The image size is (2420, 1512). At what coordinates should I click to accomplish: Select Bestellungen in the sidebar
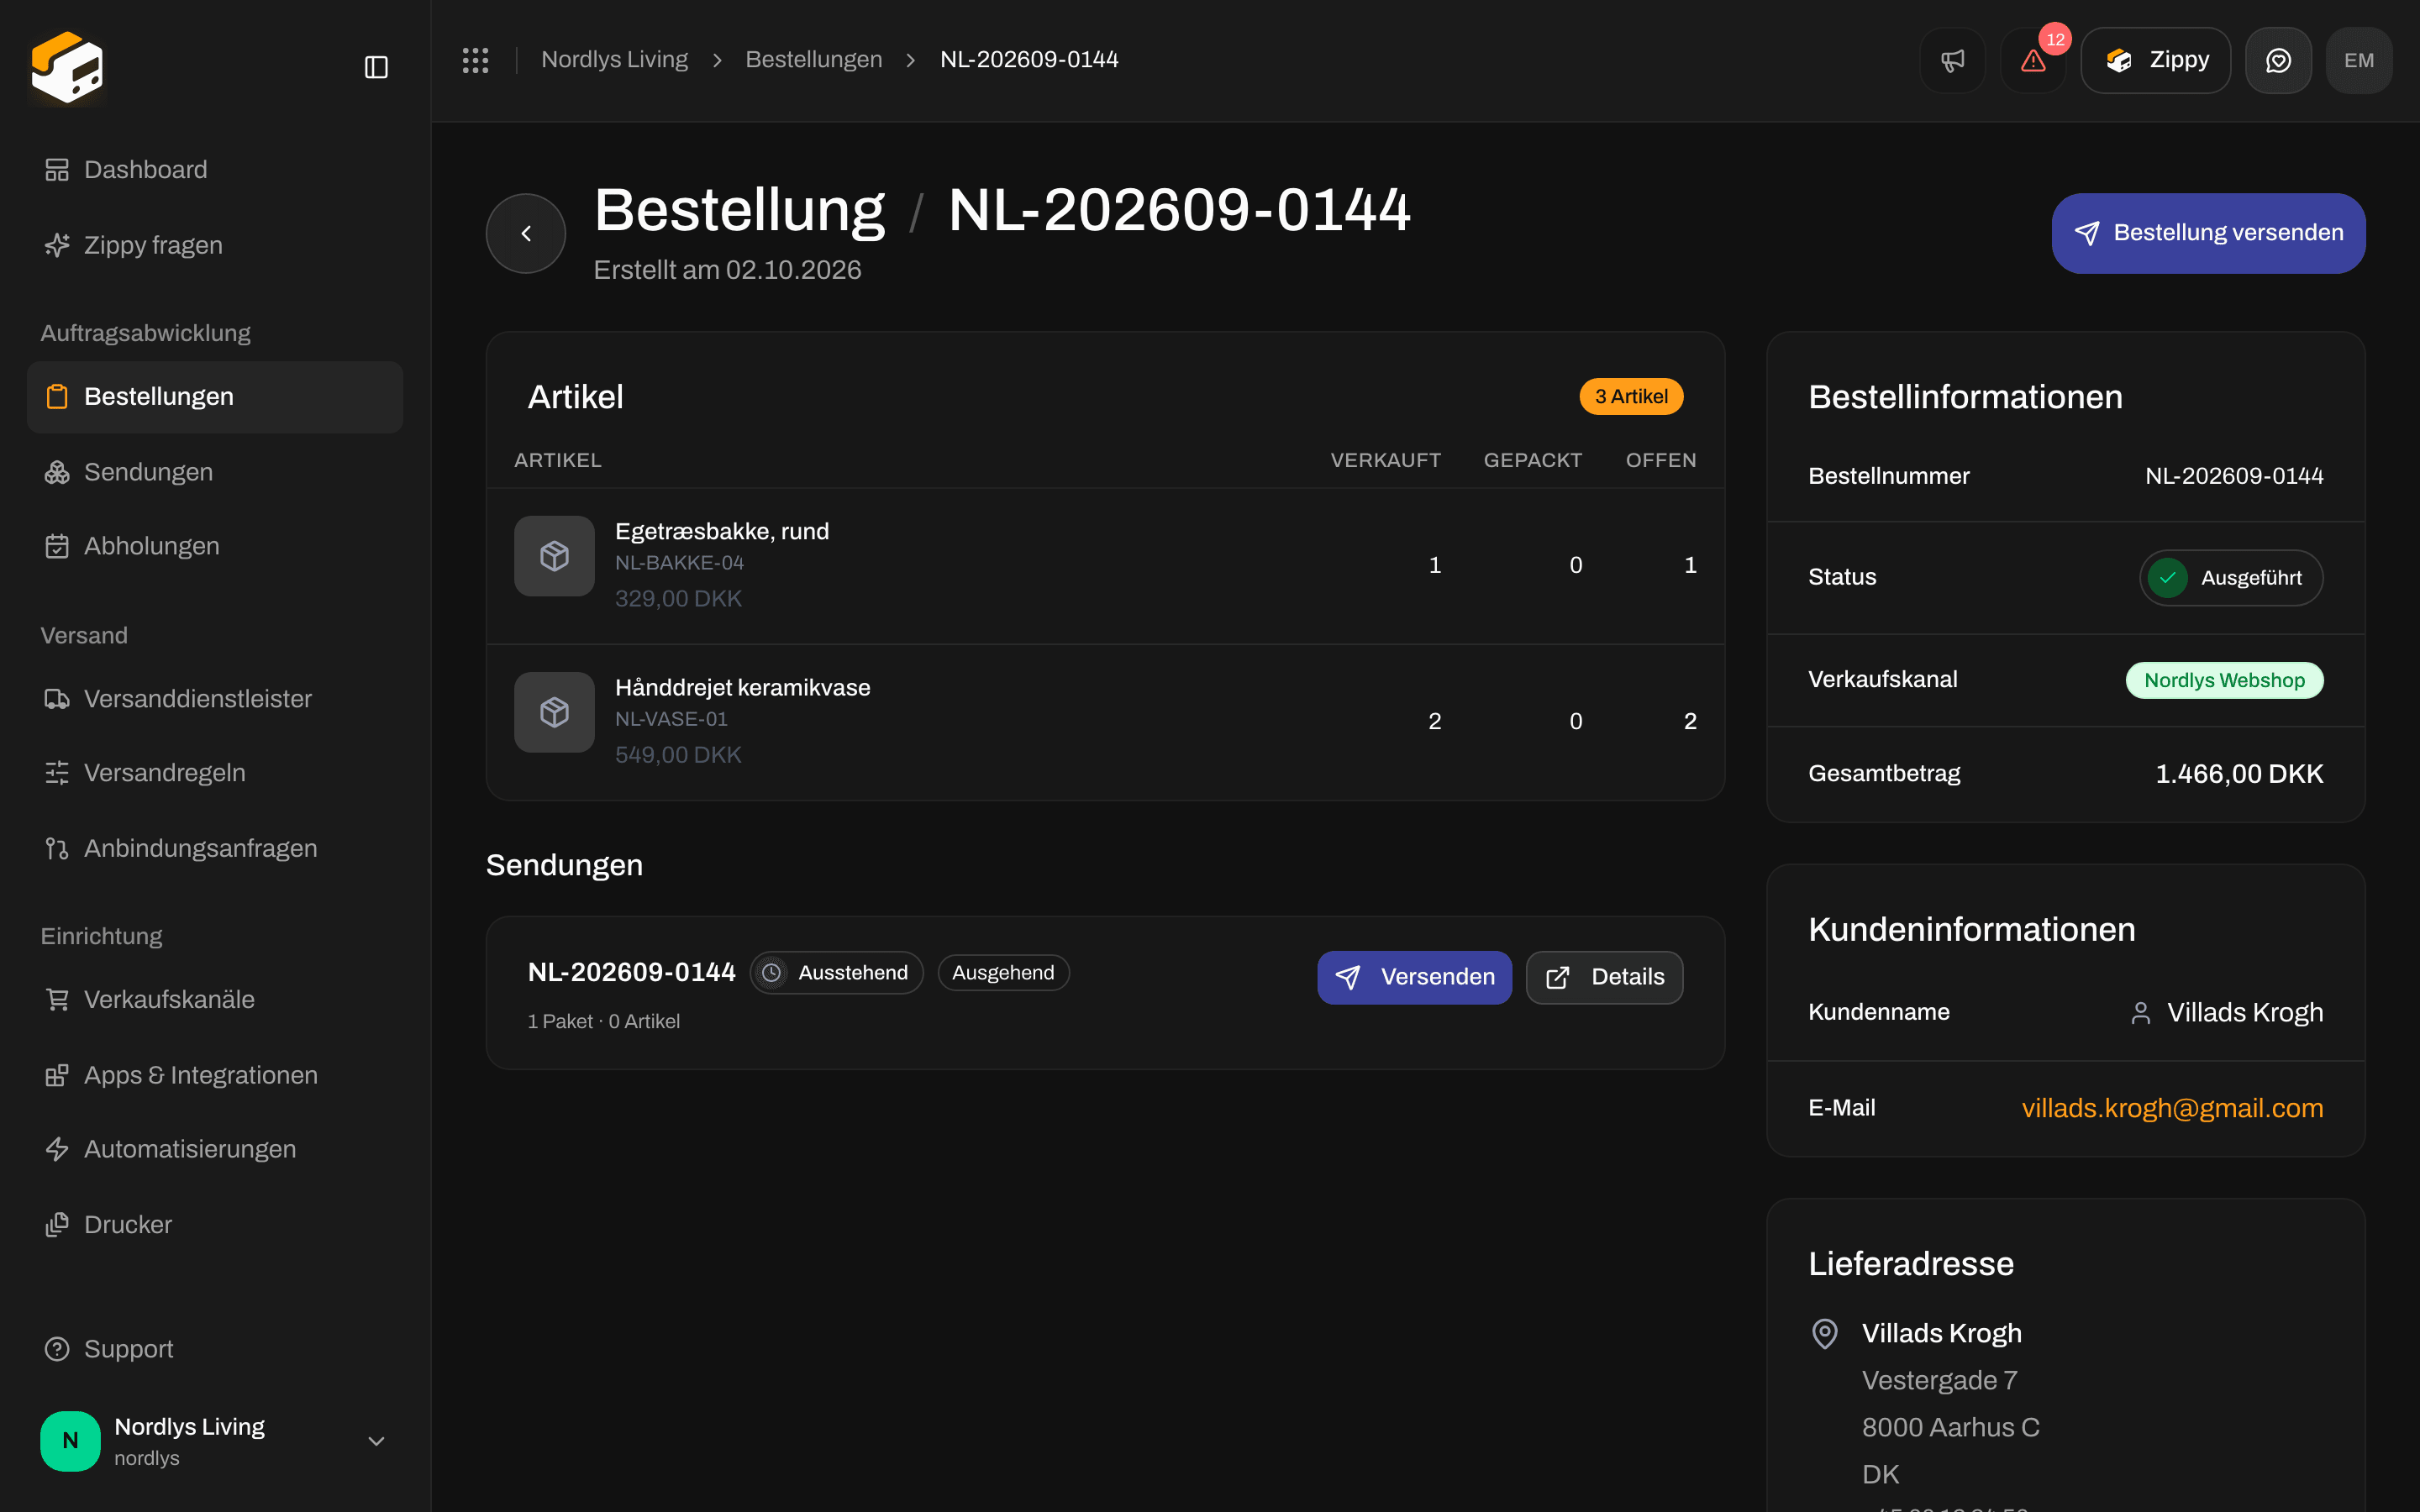click(215, 397)
